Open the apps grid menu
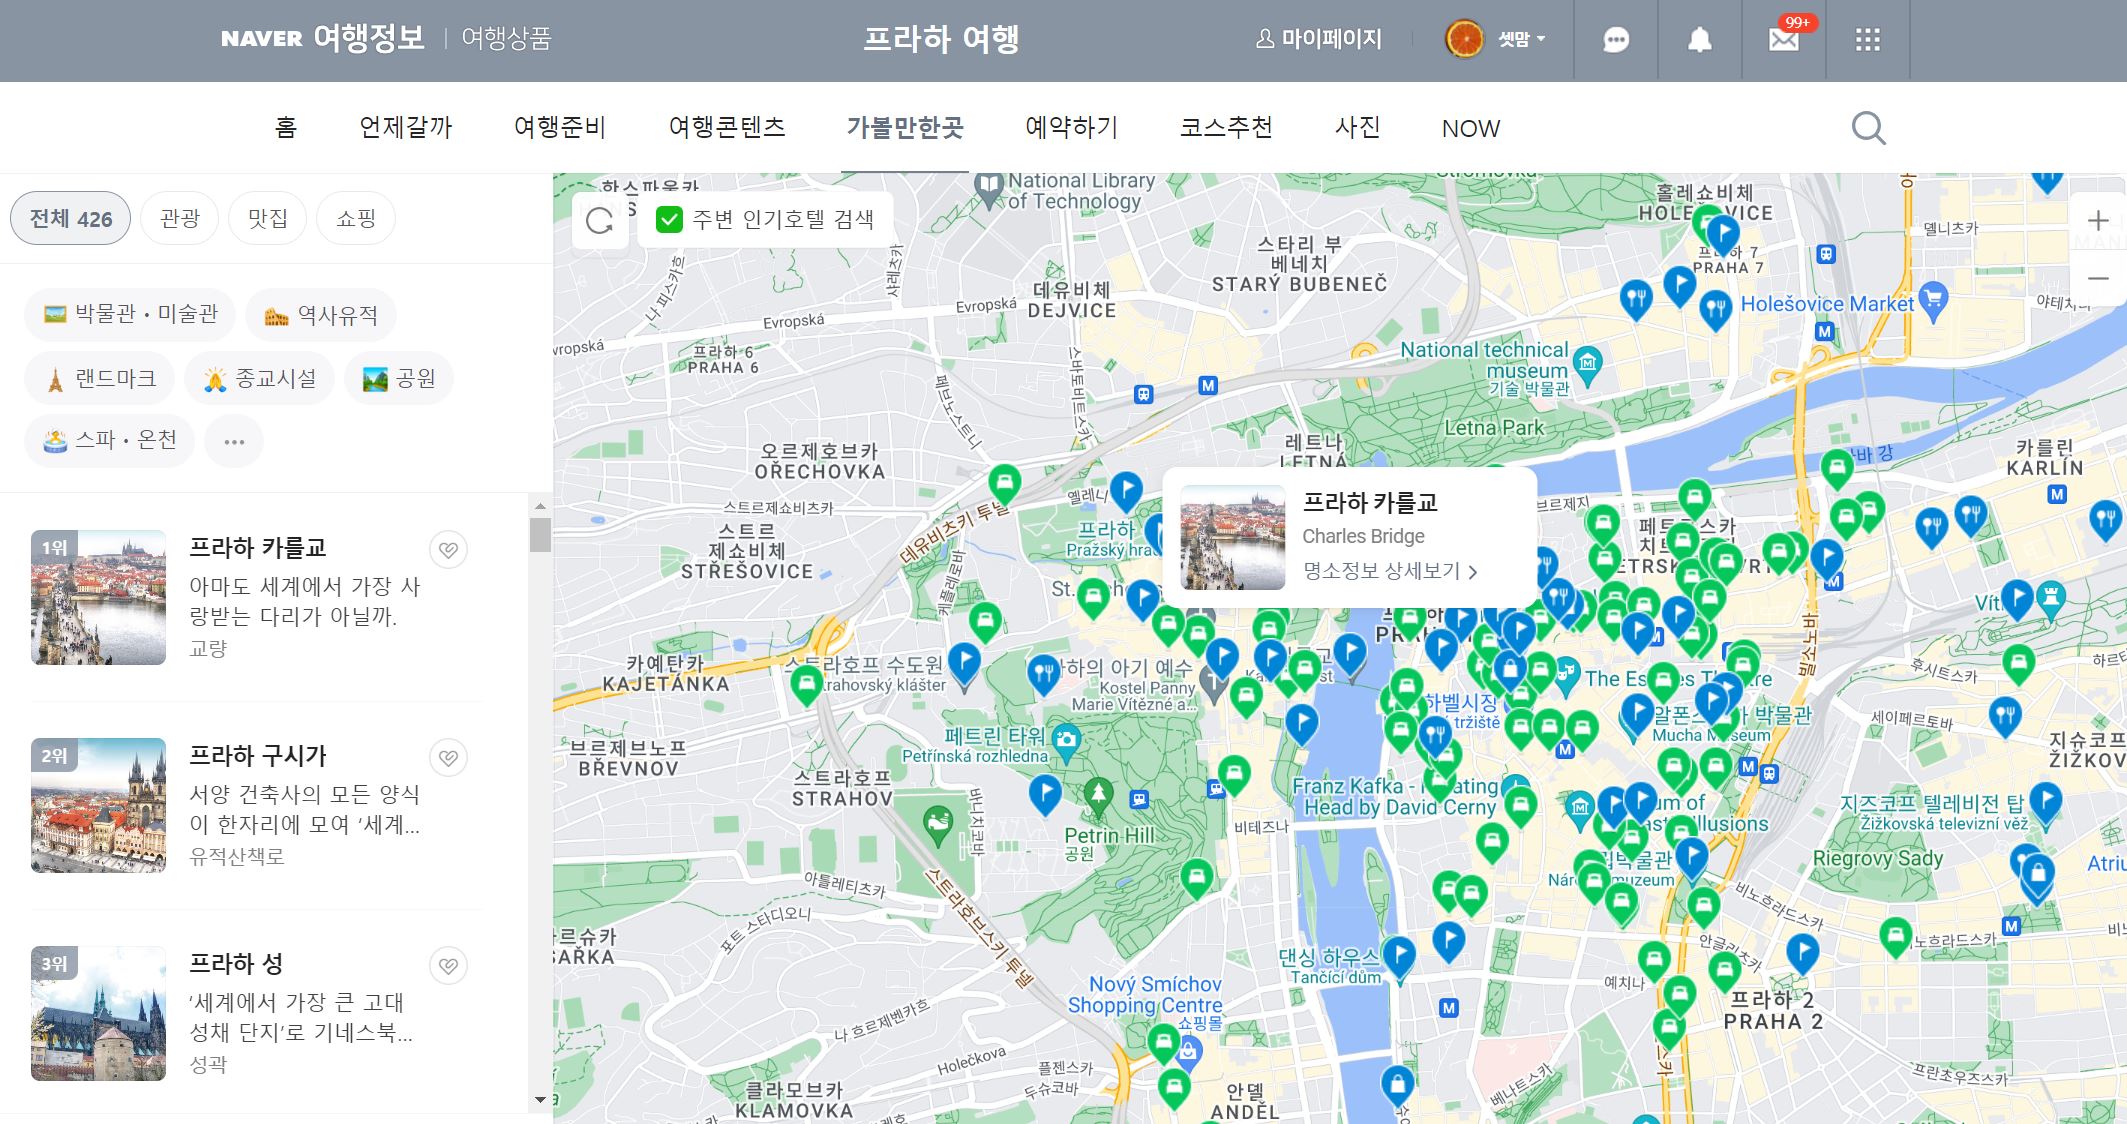 click(x=1867, y=40)
